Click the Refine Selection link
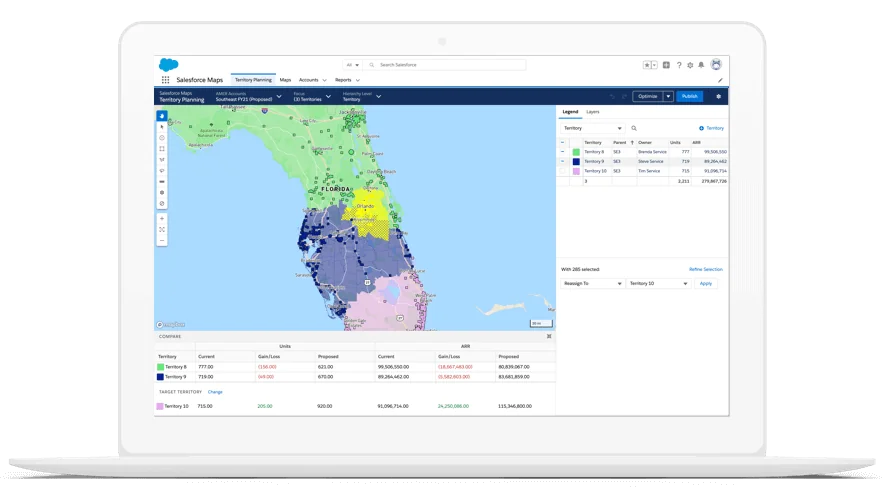The width and height of the screenshot is (882, 500). coord(706,269)
